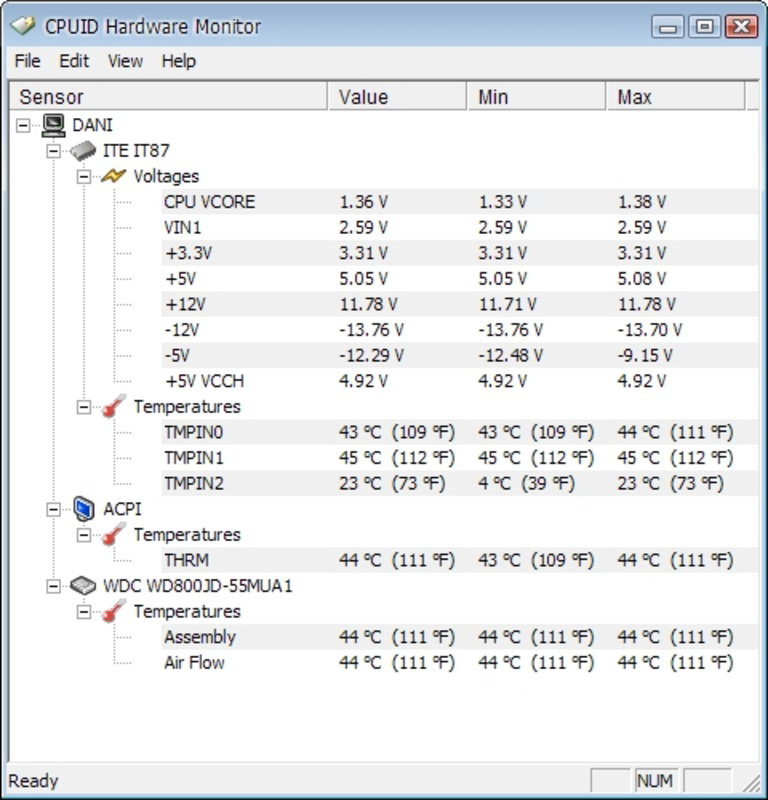Click the window resize grip corner

tap(751, 783)
